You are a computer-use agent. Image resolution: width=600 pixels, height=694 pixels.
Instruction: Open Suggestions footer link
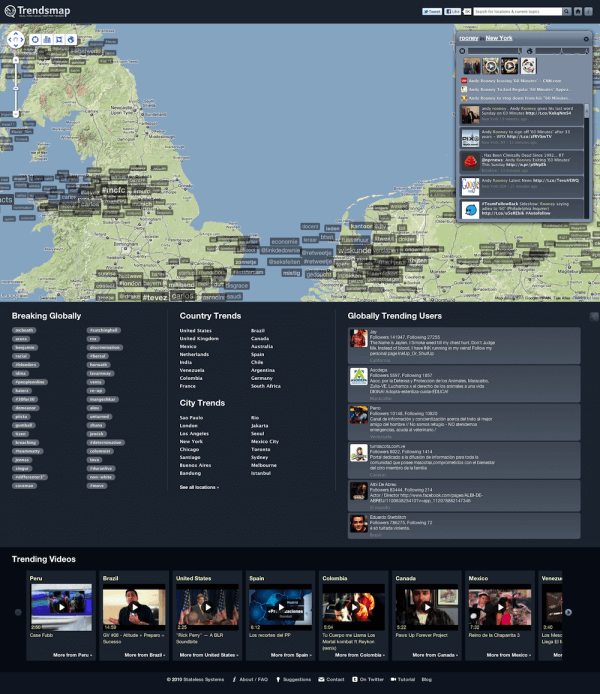click(x=293, y=679)
